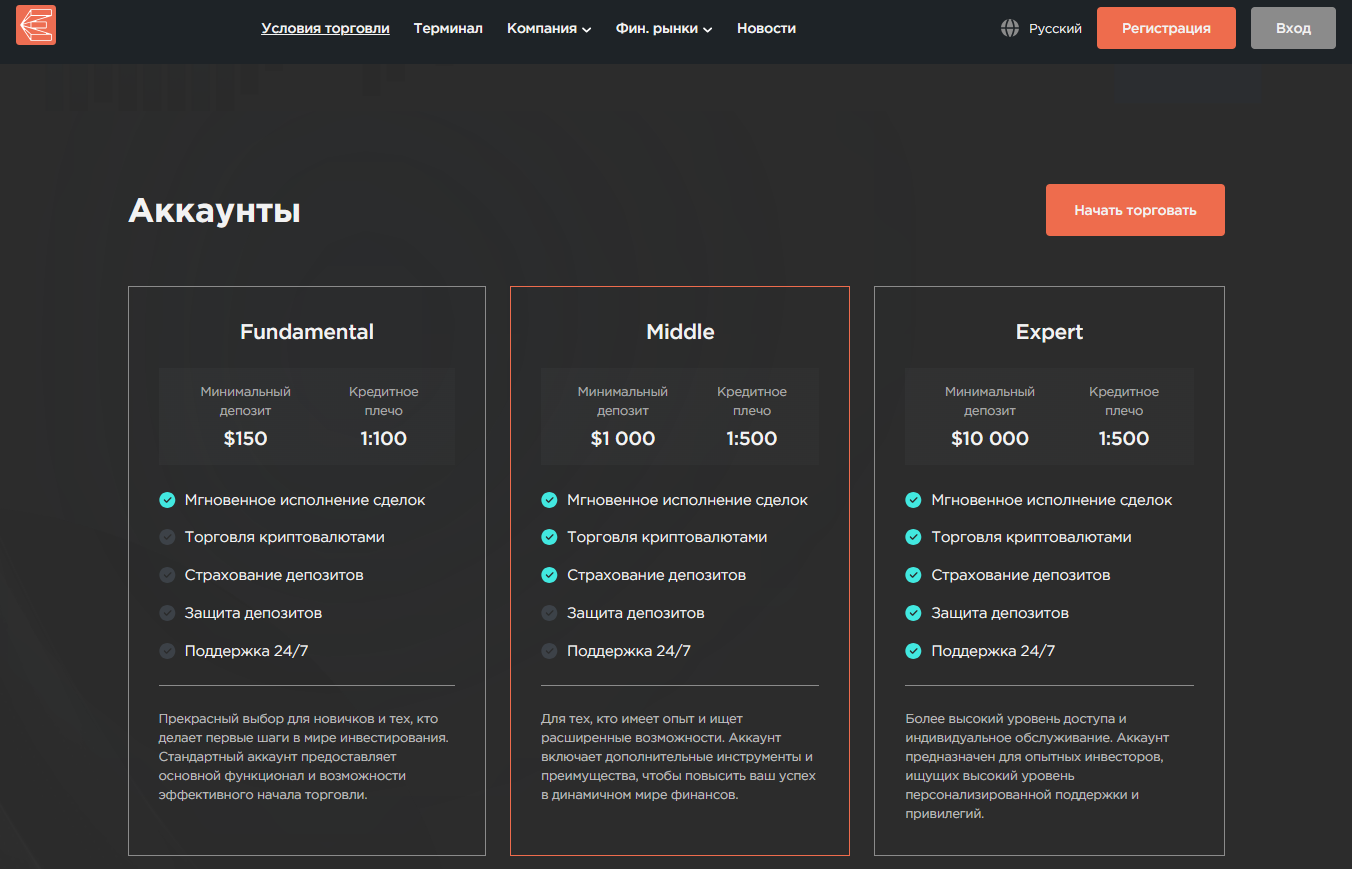The image size is (1352, 869).
Task: Click Middle's Защита депозитов text
Action: click(x=636, y=613)
